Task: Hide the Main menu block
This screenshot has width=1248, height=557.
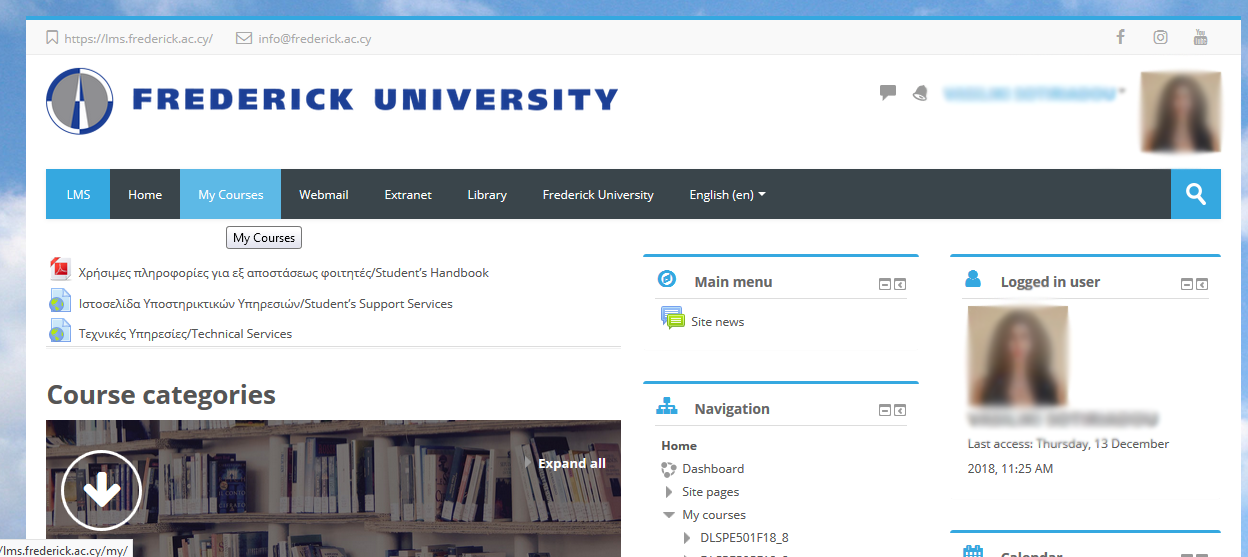Action: (x=885, y=284)
